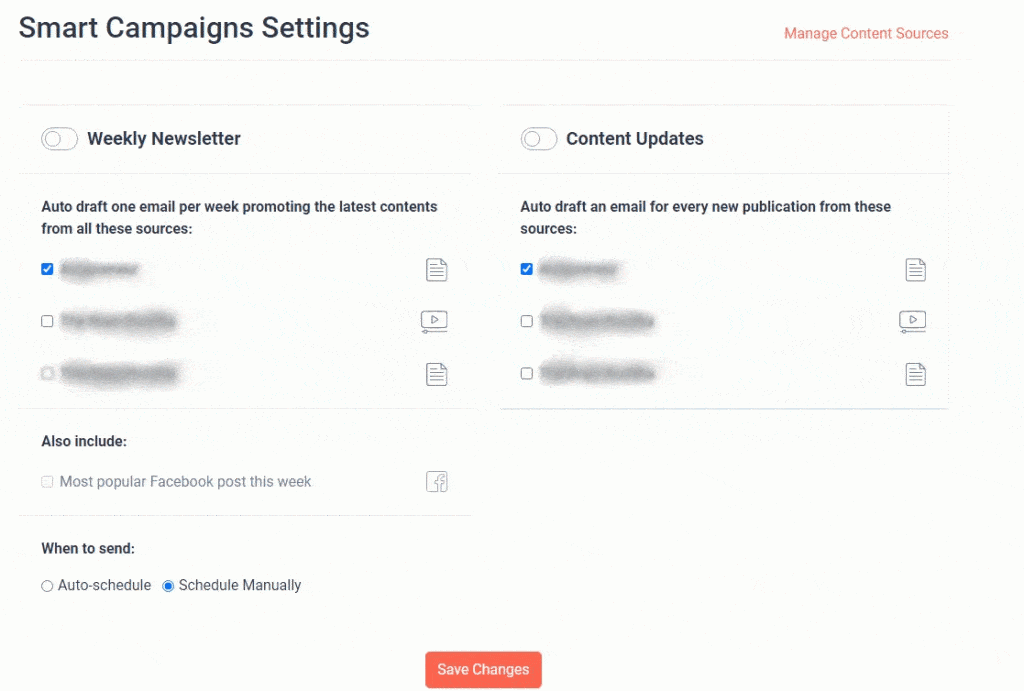Tick Most popular Facebook post checkbox

47,482
